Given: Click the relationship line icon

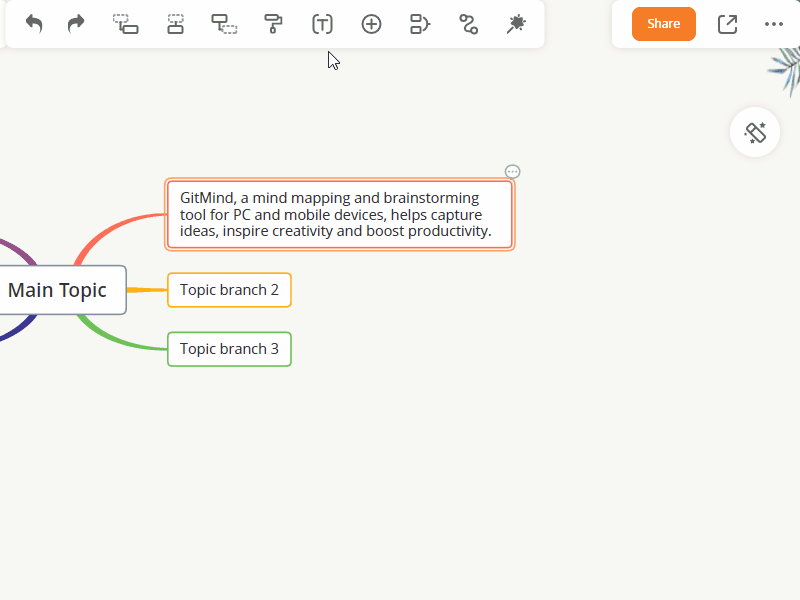Looking at the screenshot, I should coord(468,24).
